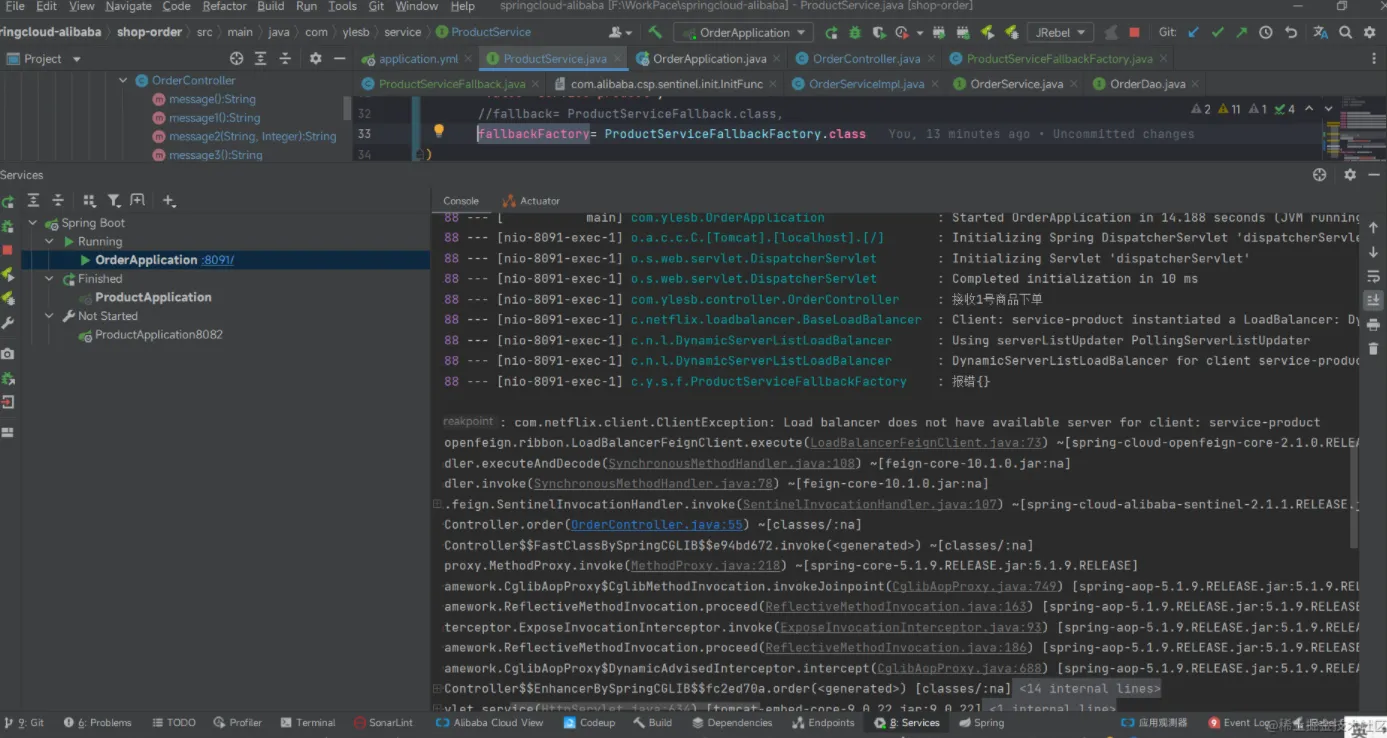Click Git commit green checkmark
Screen dimensions: 1387x738
click(1217, 32)
